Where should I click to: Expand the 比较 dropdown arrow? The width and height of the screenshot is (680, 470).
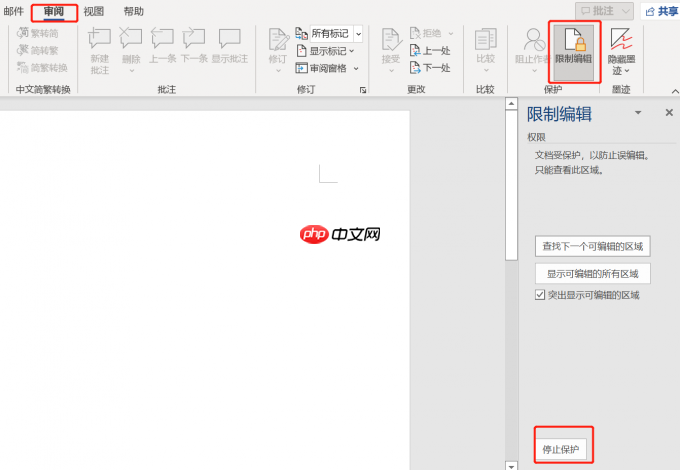click(486, 70)
